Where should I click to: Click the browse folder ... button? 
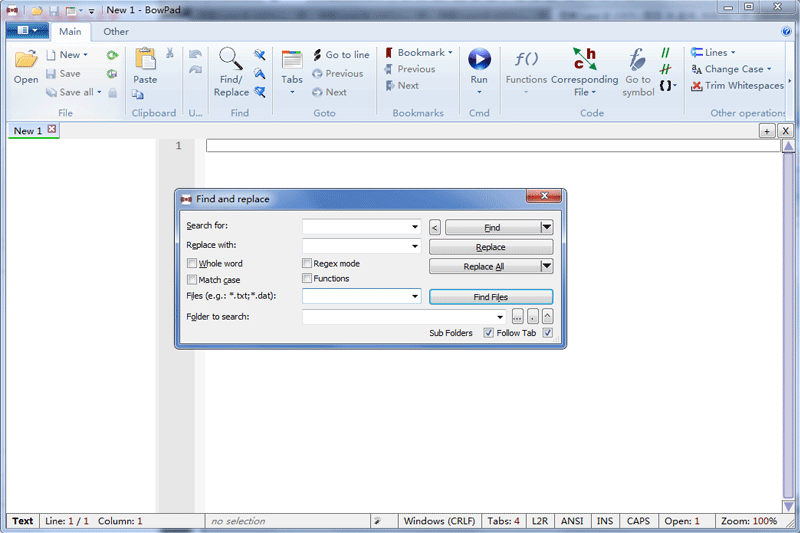tap(517, 317)
